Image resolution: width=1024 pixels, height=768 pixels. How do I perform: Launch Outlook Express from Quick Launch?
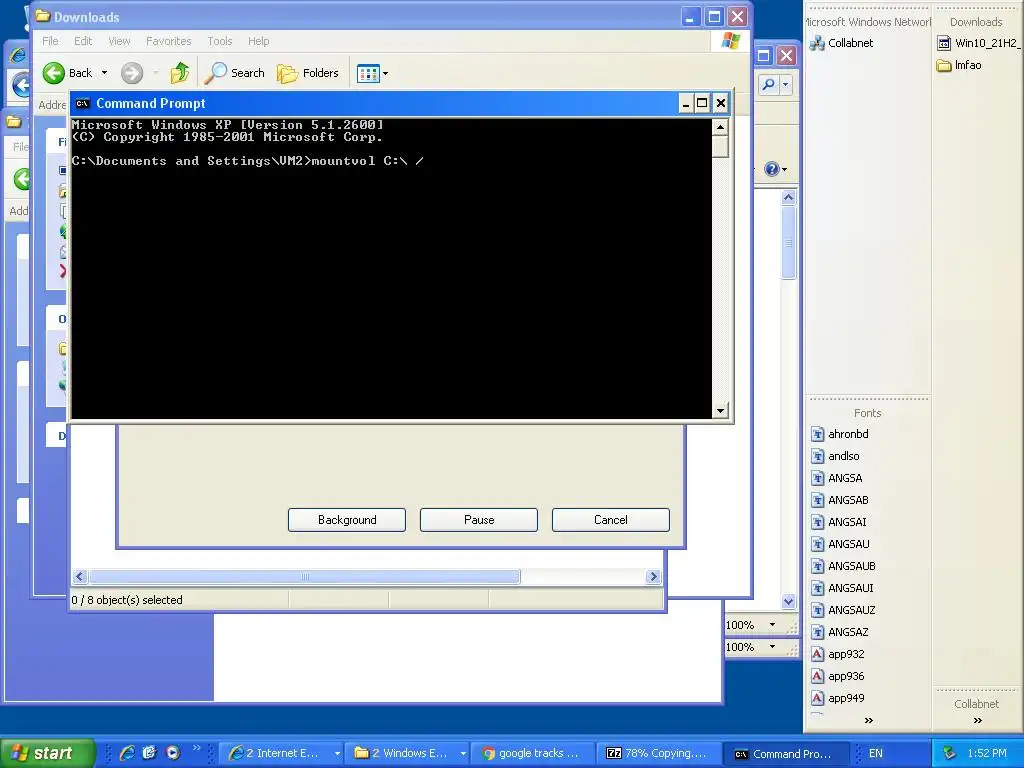pyautogui.click(x=150, y=753)
